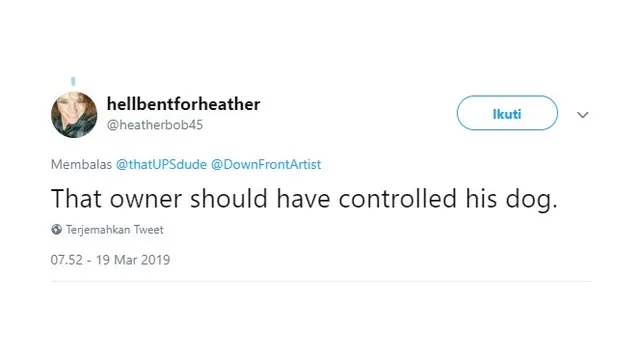Click the blue thread line above the avatar

[73, 81]
